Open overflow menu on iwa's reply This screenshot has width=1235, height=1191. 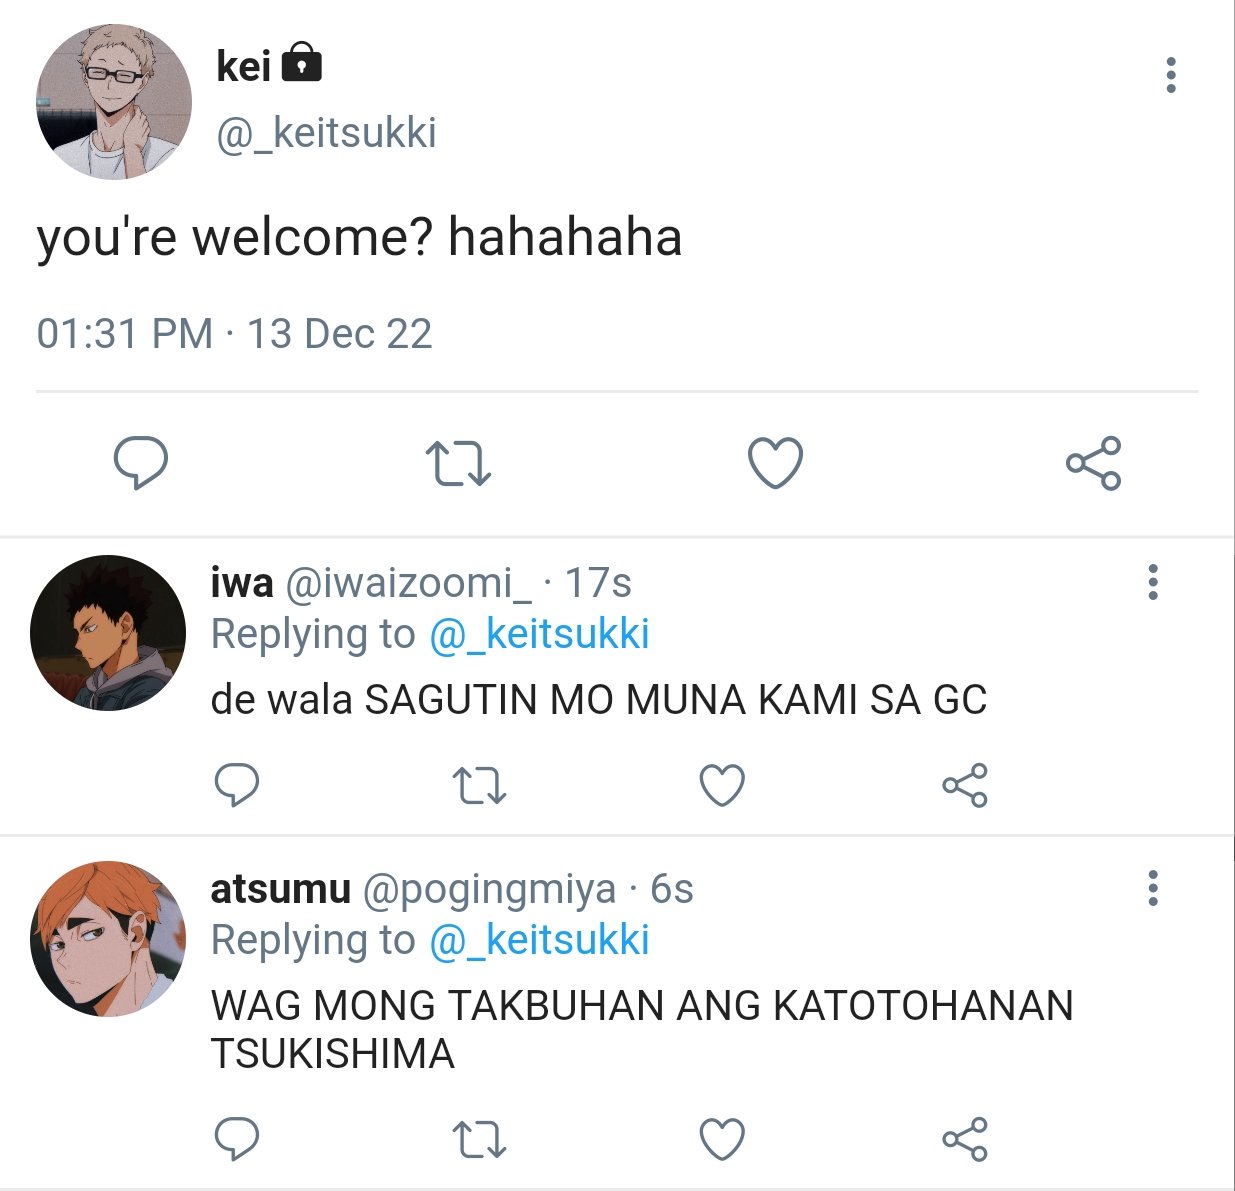pos(1153,582)
